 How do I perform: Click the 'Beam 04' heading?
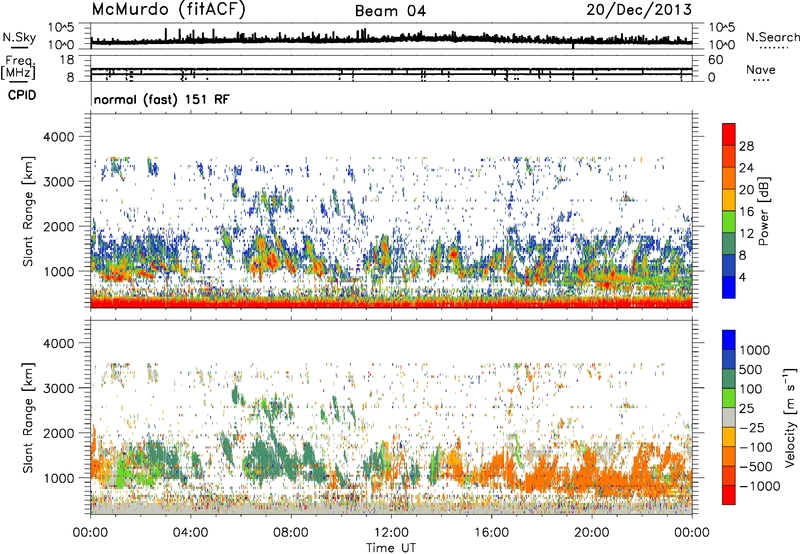point(390,11)
